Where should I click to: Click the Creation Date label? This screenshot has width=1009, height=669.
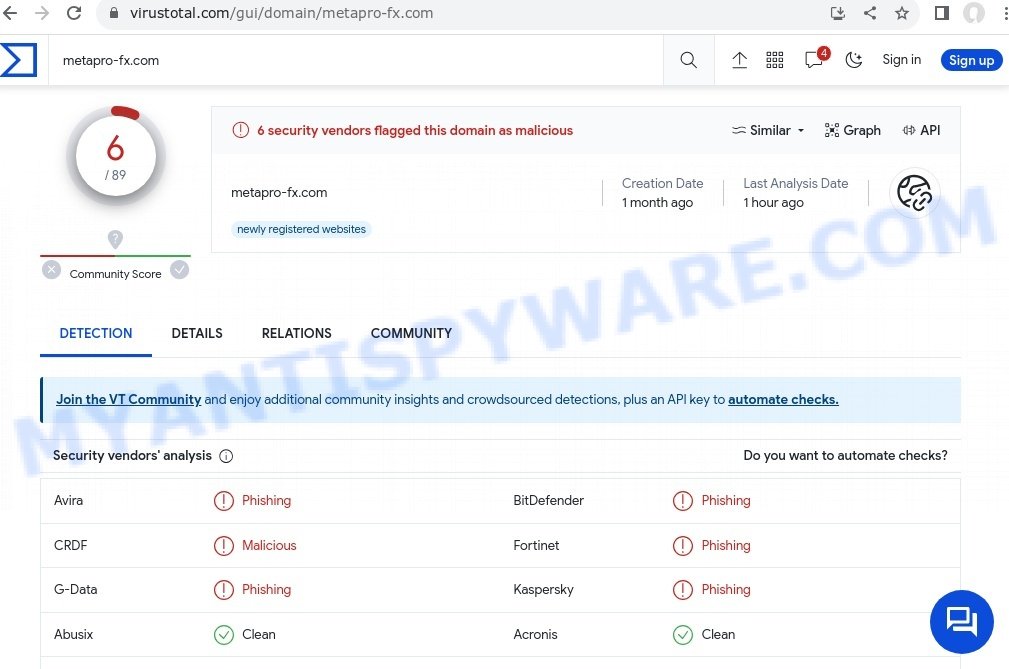(662, 183)
